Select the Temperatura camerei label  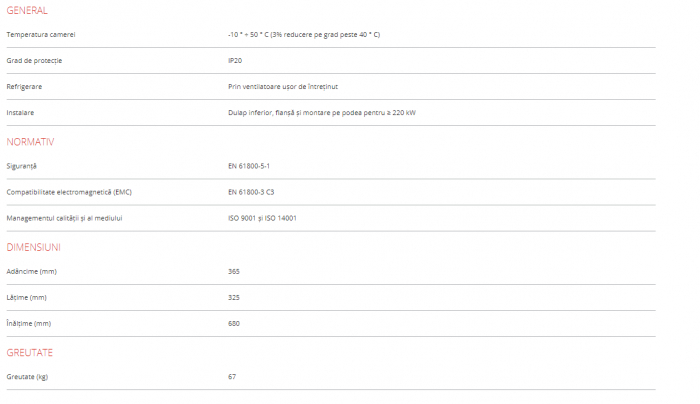[41, 35]
